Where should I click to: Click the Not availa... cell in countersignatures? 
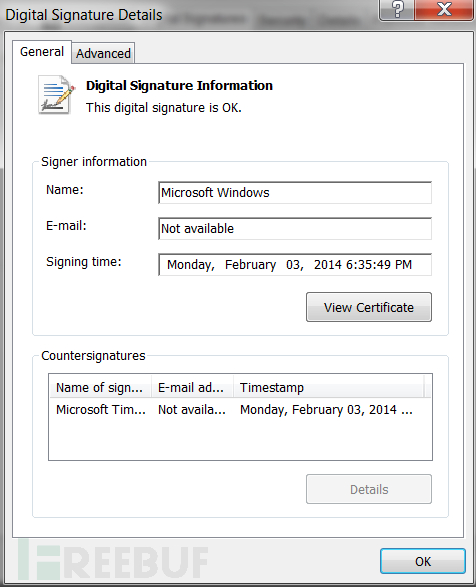[192, 410]
